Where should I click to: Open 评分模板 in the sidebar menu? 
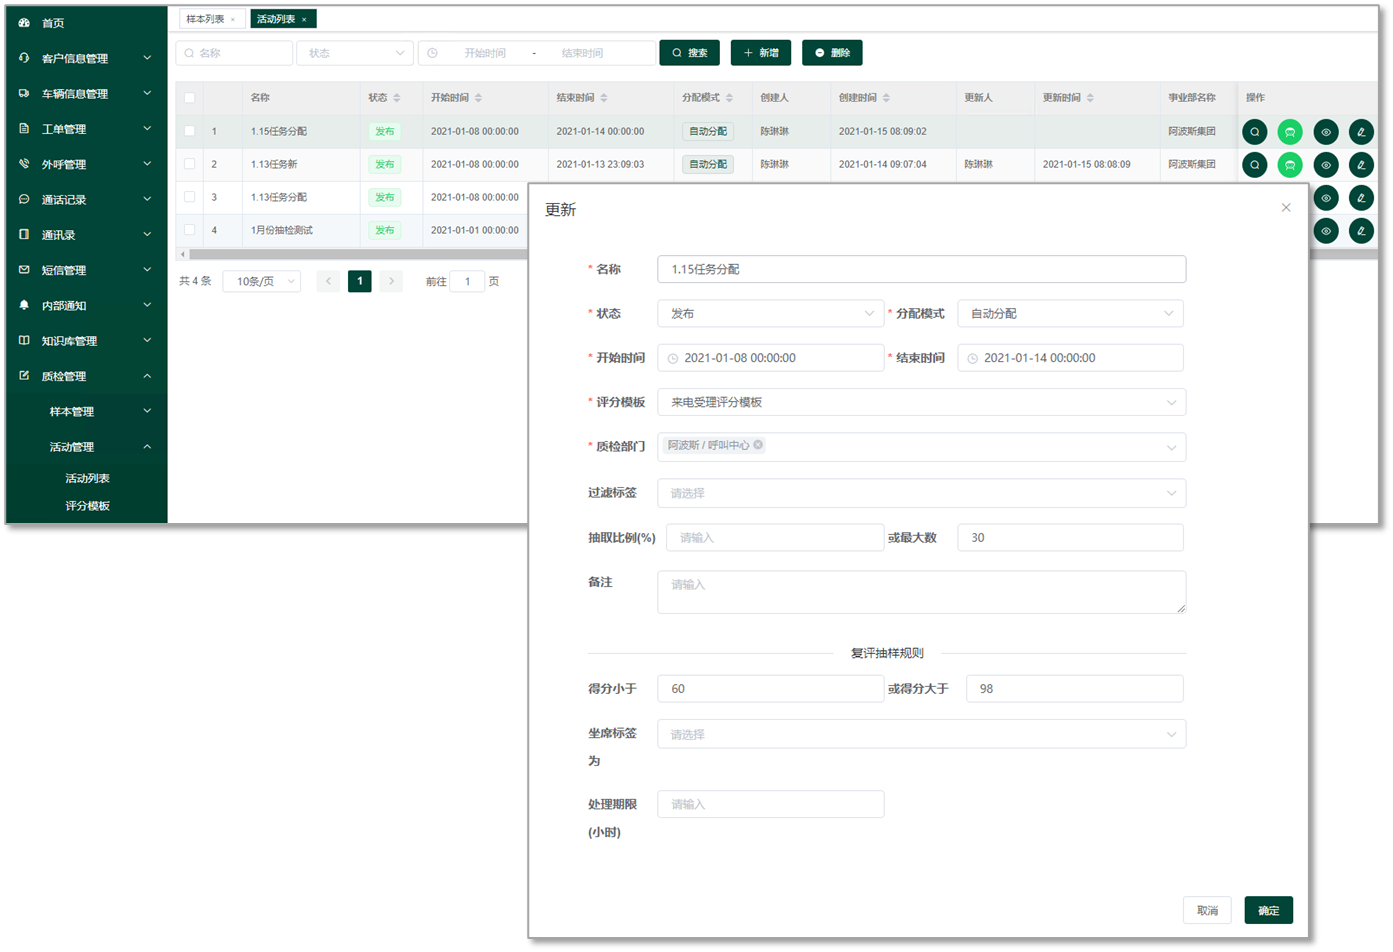(87, 506)
